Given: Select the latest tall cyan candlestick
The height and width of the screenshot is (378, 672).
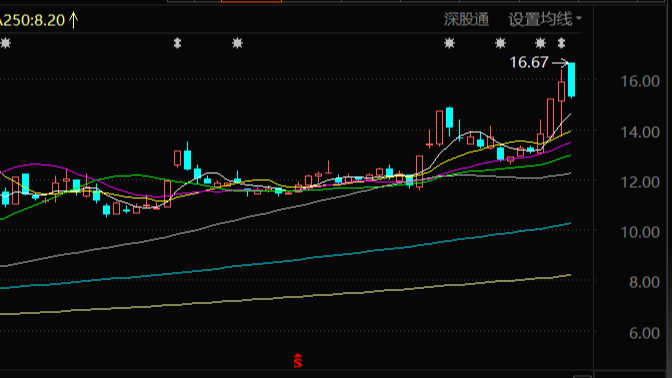Looking at the screenshot, I should point(572,80).
